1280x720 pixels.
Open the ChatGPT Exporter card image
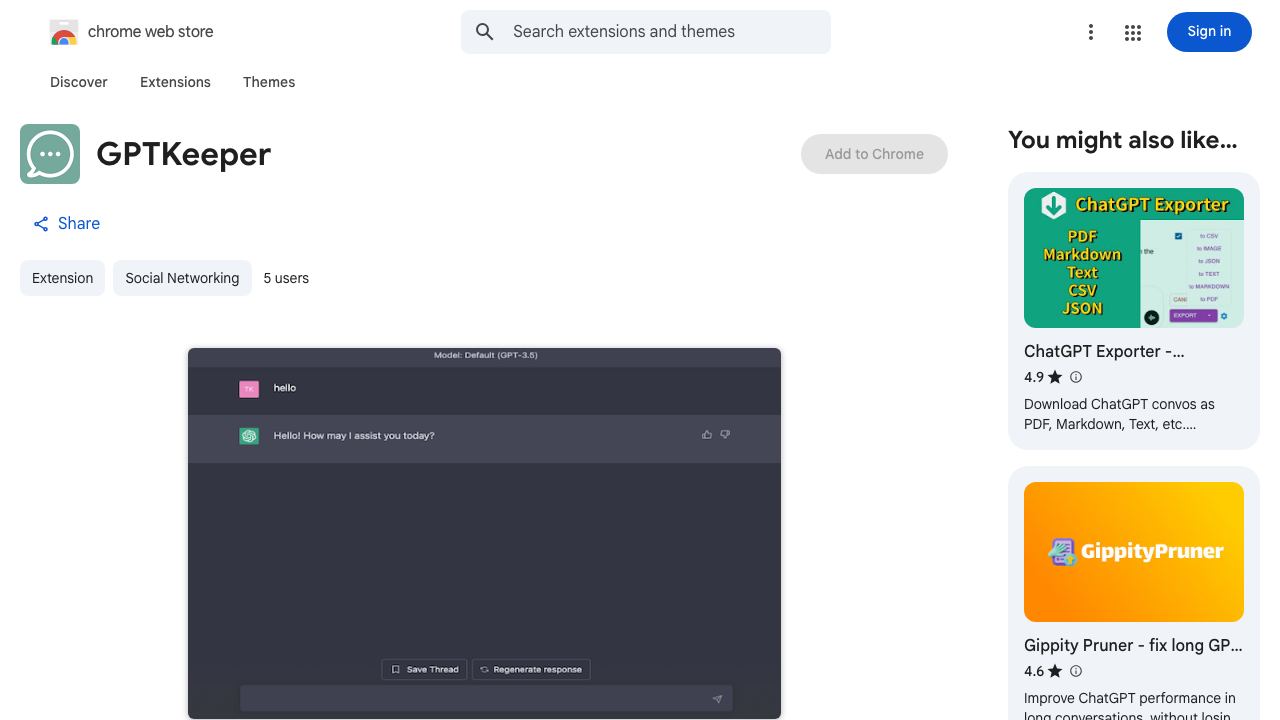1134,258
